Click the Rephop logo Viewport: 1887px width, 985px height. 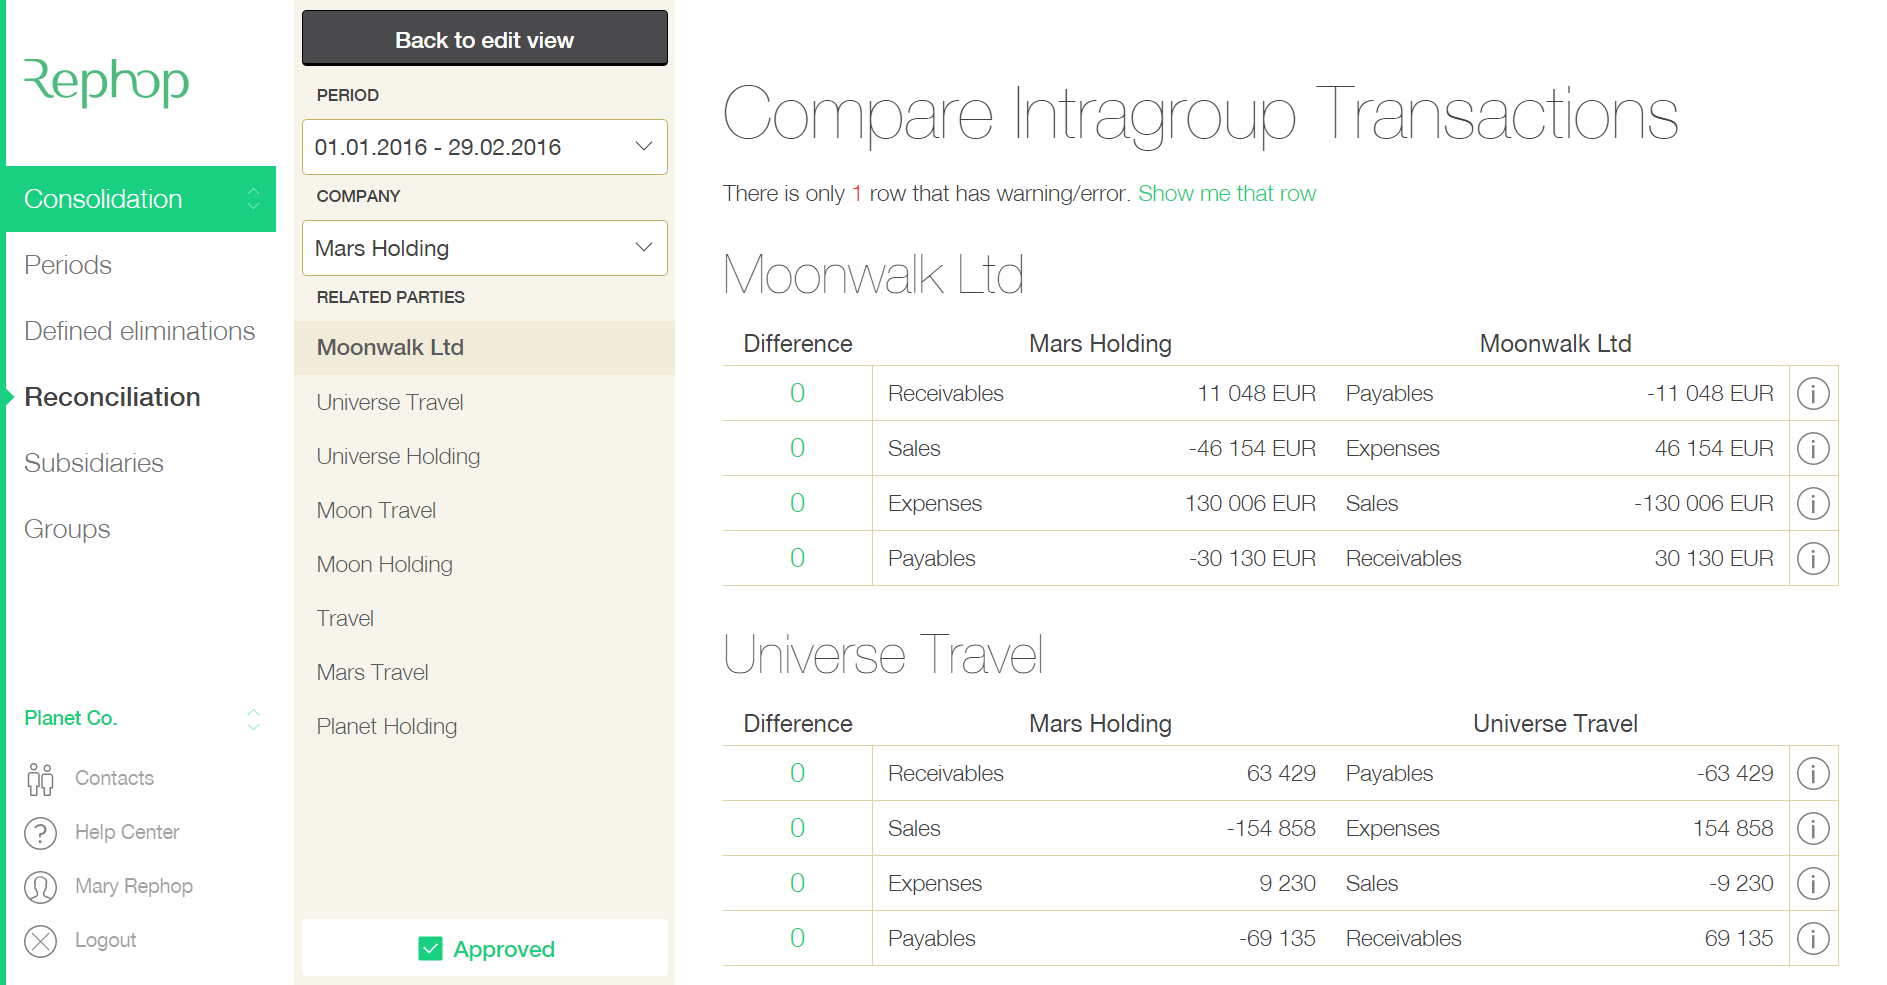coord(106,83)
